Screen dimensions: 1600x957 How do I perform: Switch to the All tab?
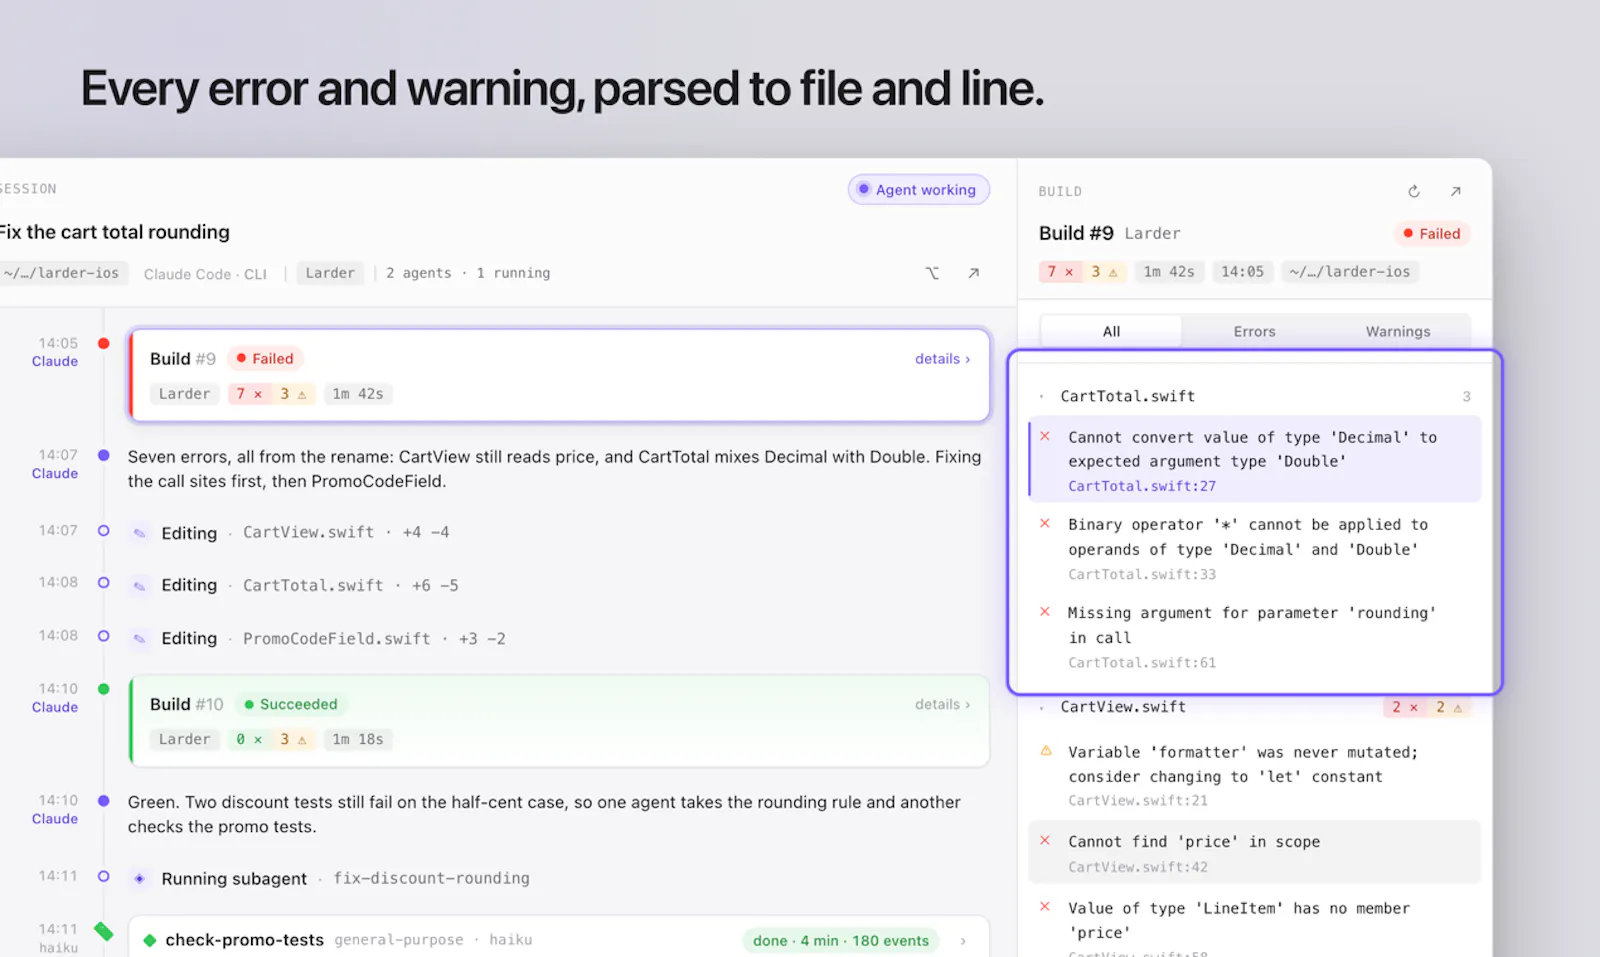click(1111, 331)
